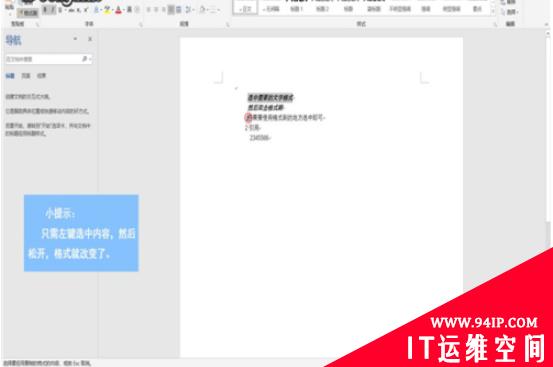The width and height of the screenshot is (553, 367).
Task: Click the navigation search document field
Action: pos(43,59)
